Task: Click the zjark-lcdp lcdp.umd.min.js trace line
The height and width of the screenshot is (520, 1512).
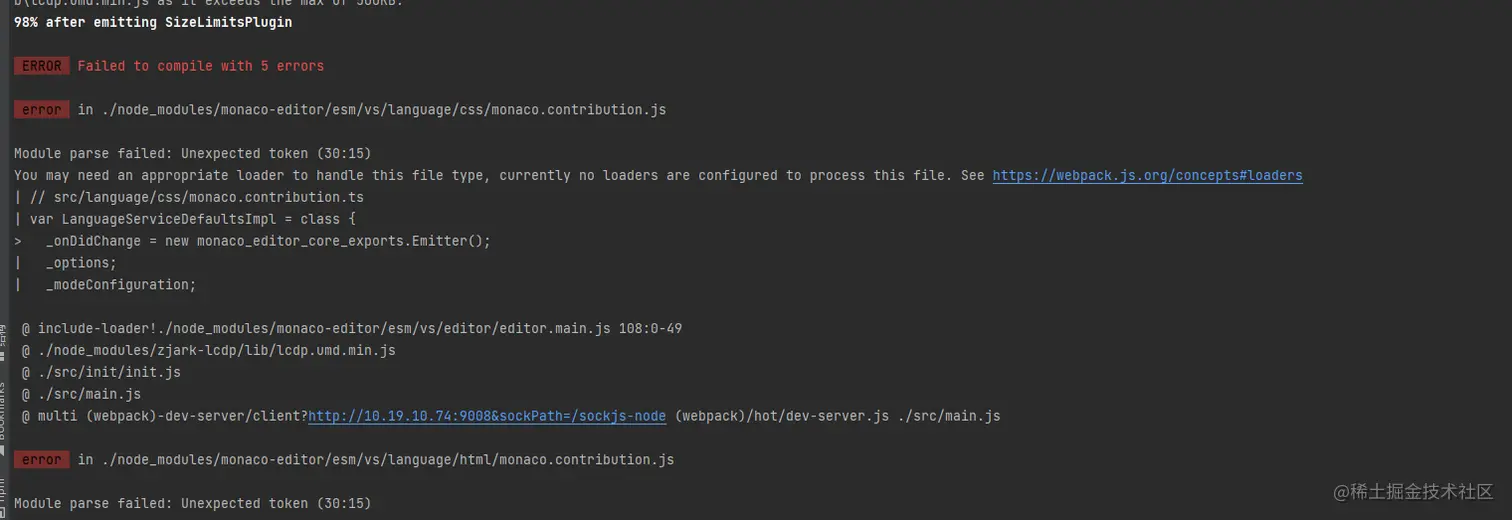Action: [x=208, y=350]
